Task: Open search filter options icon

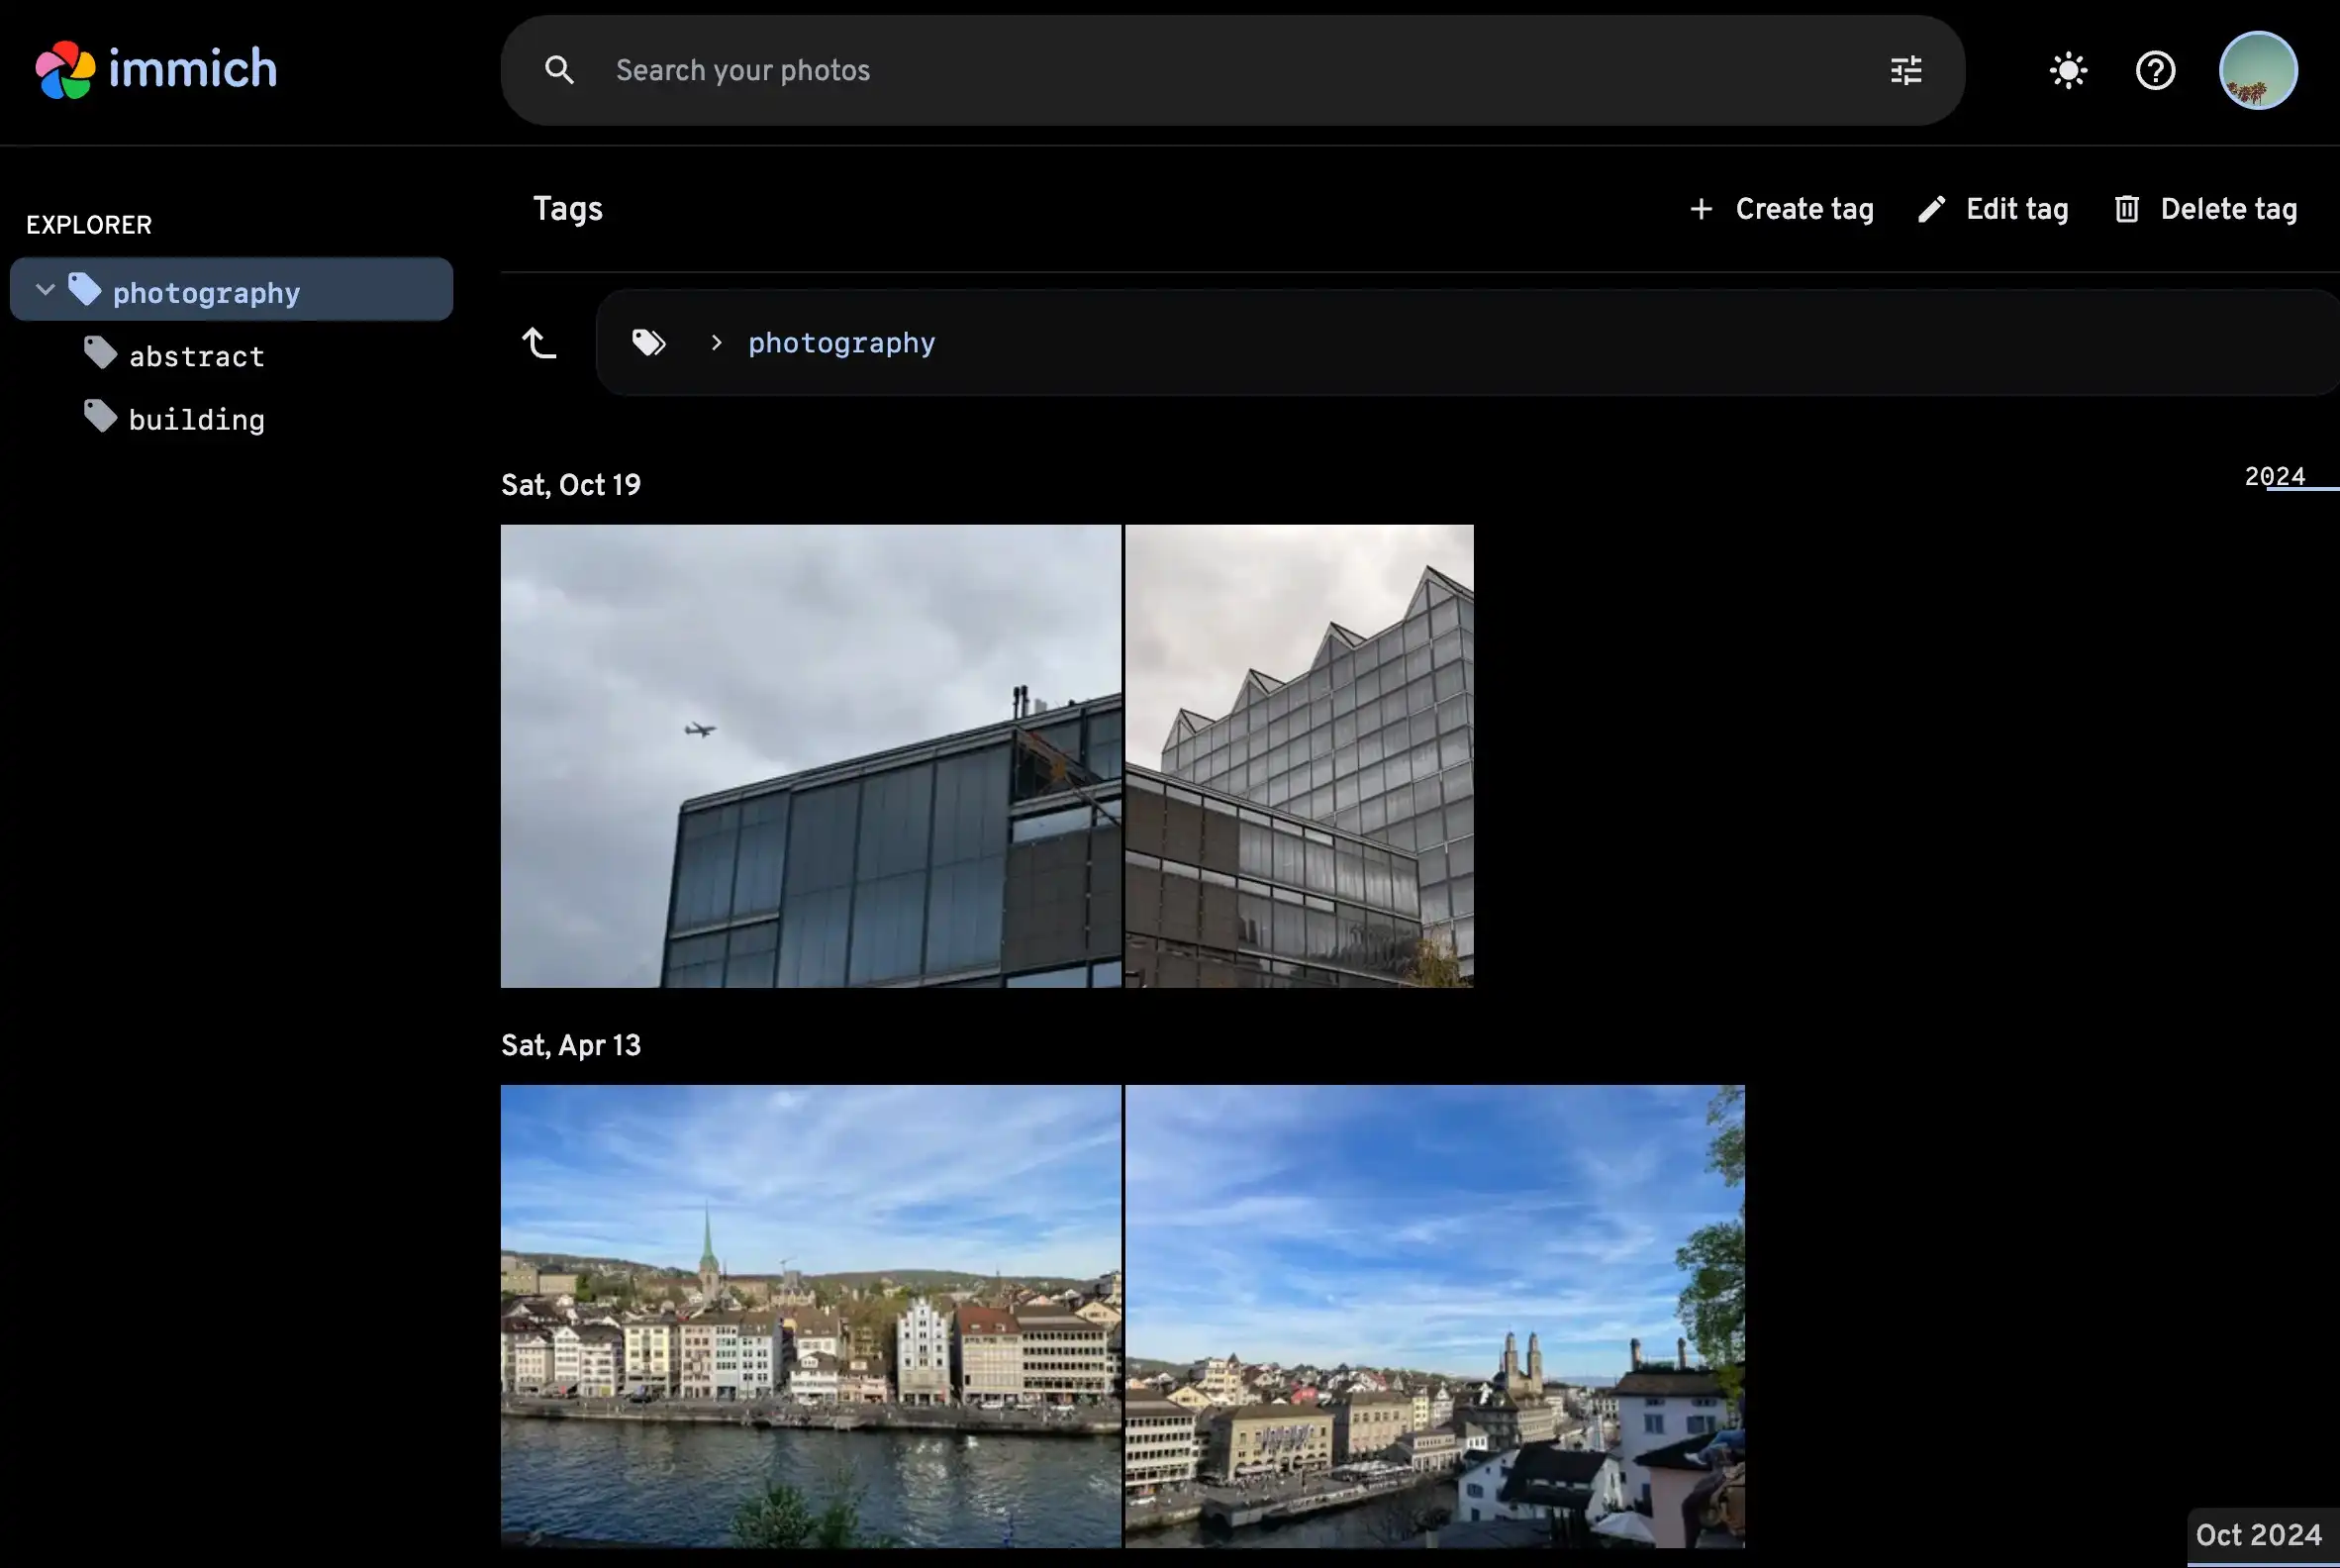Action: coord(1906,70)
